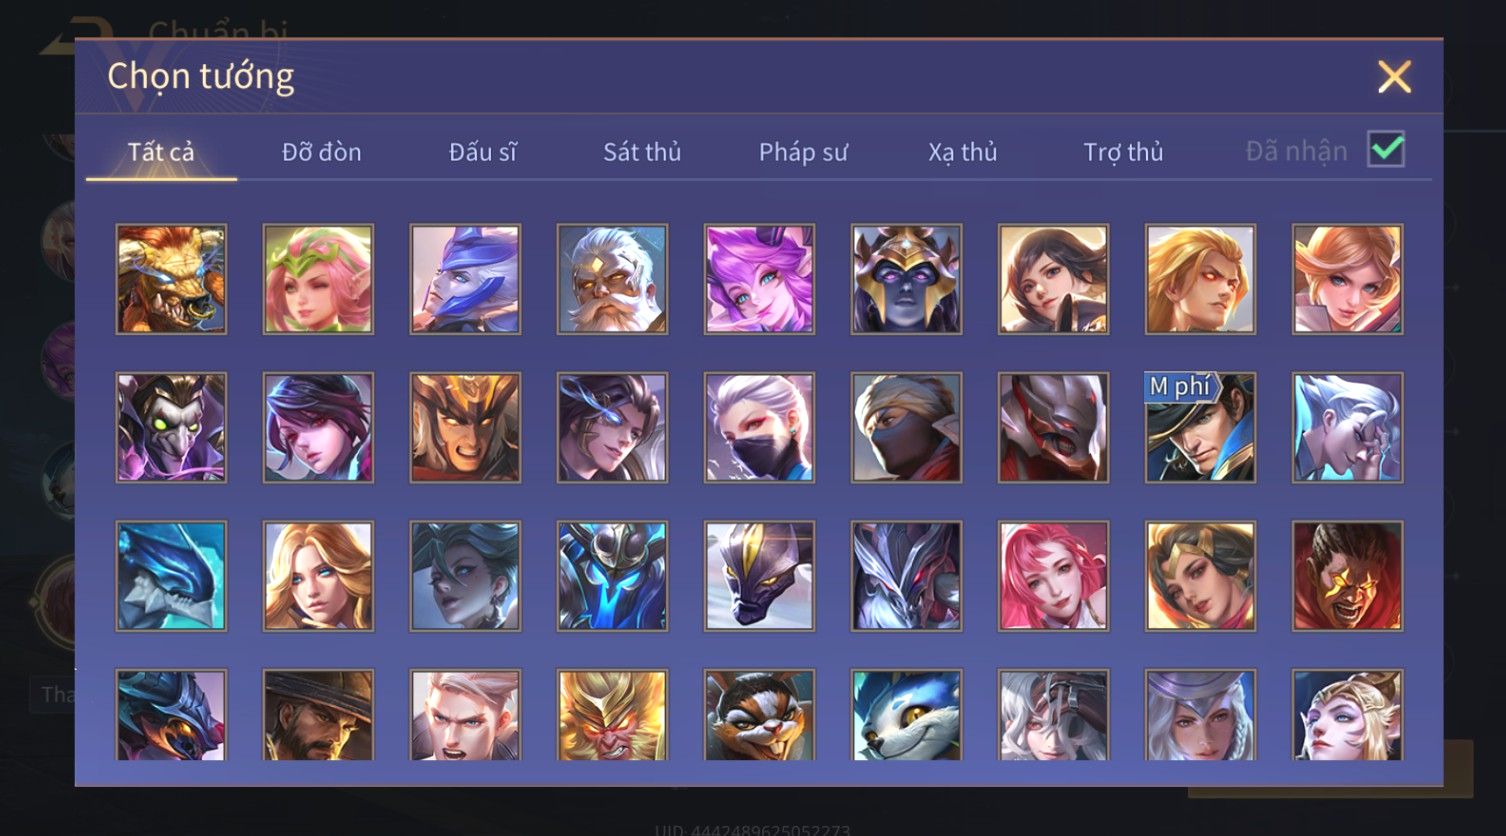
Task: Pick the white-bearded old man hero
Action: (612, 279)
